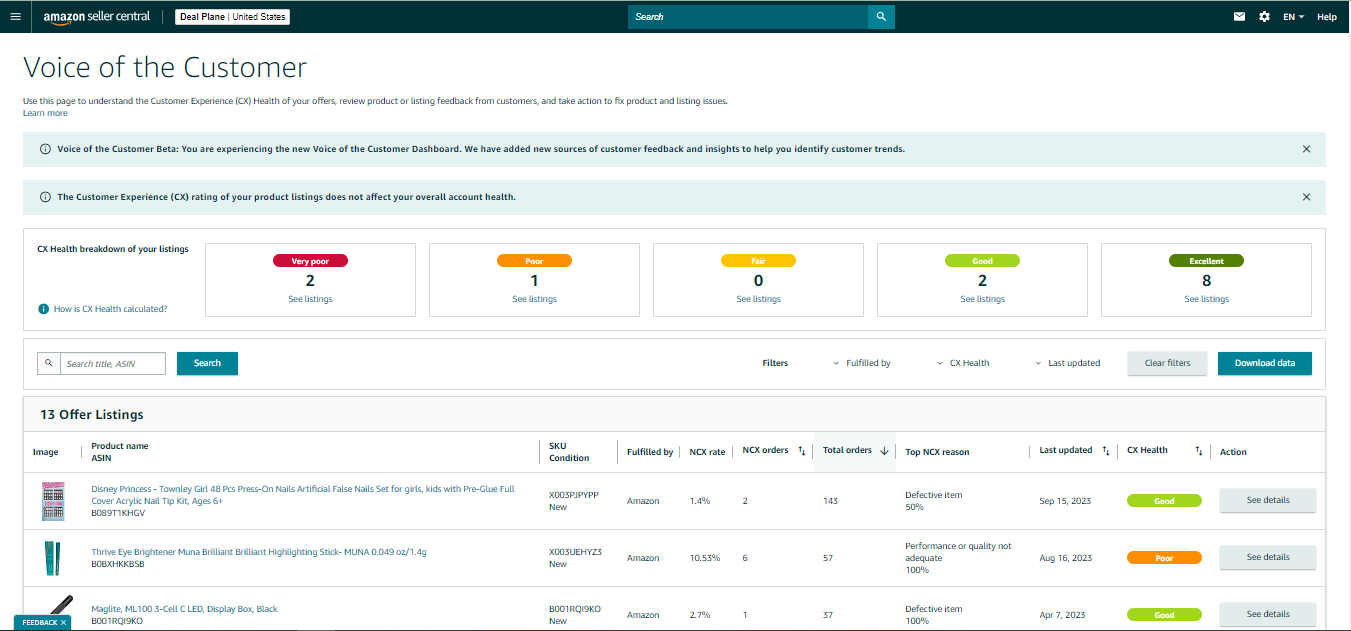Open How is CX Health calculated link
The image size is (1351, 631).
pyautogui.click(x=110, y=309)
